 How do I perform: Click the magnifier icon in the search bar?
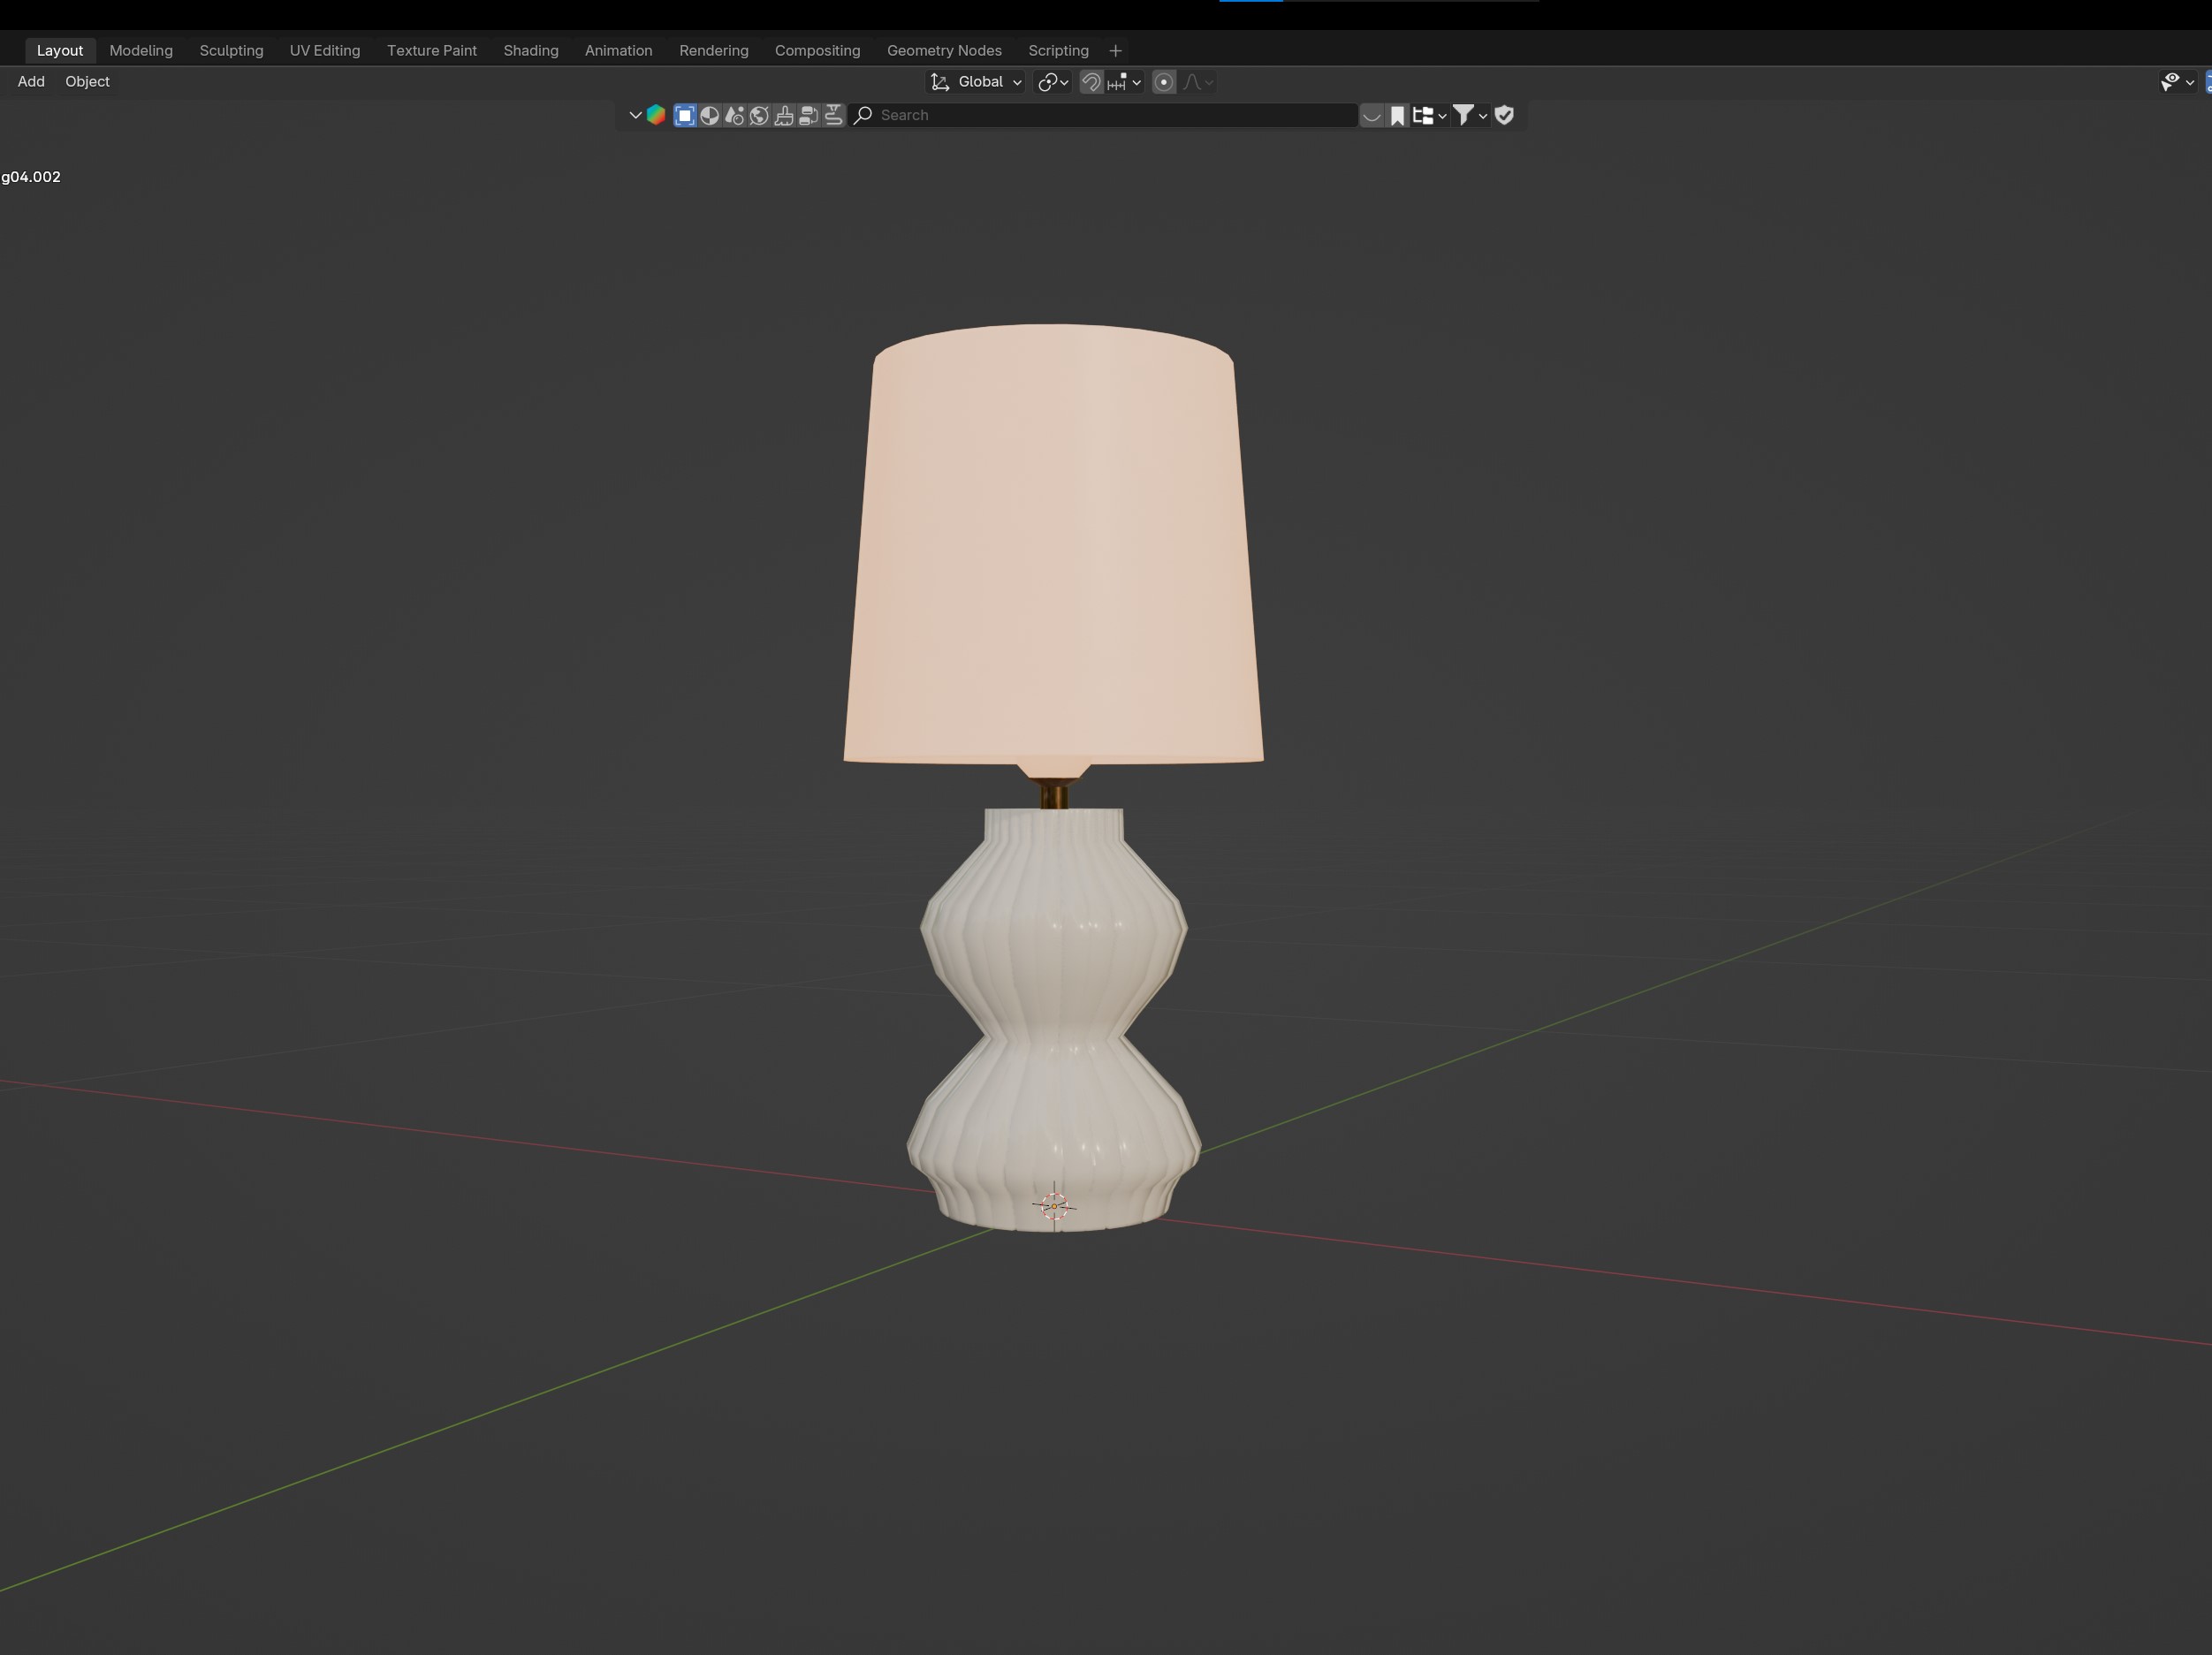tap(864, 115)
